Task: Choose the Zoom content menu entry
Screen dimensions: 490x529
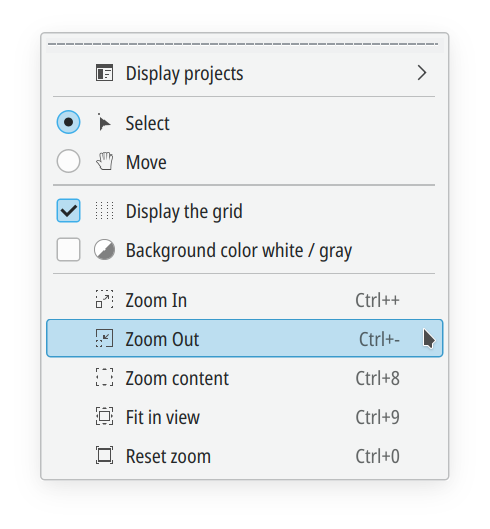Action: pos(245,378)
